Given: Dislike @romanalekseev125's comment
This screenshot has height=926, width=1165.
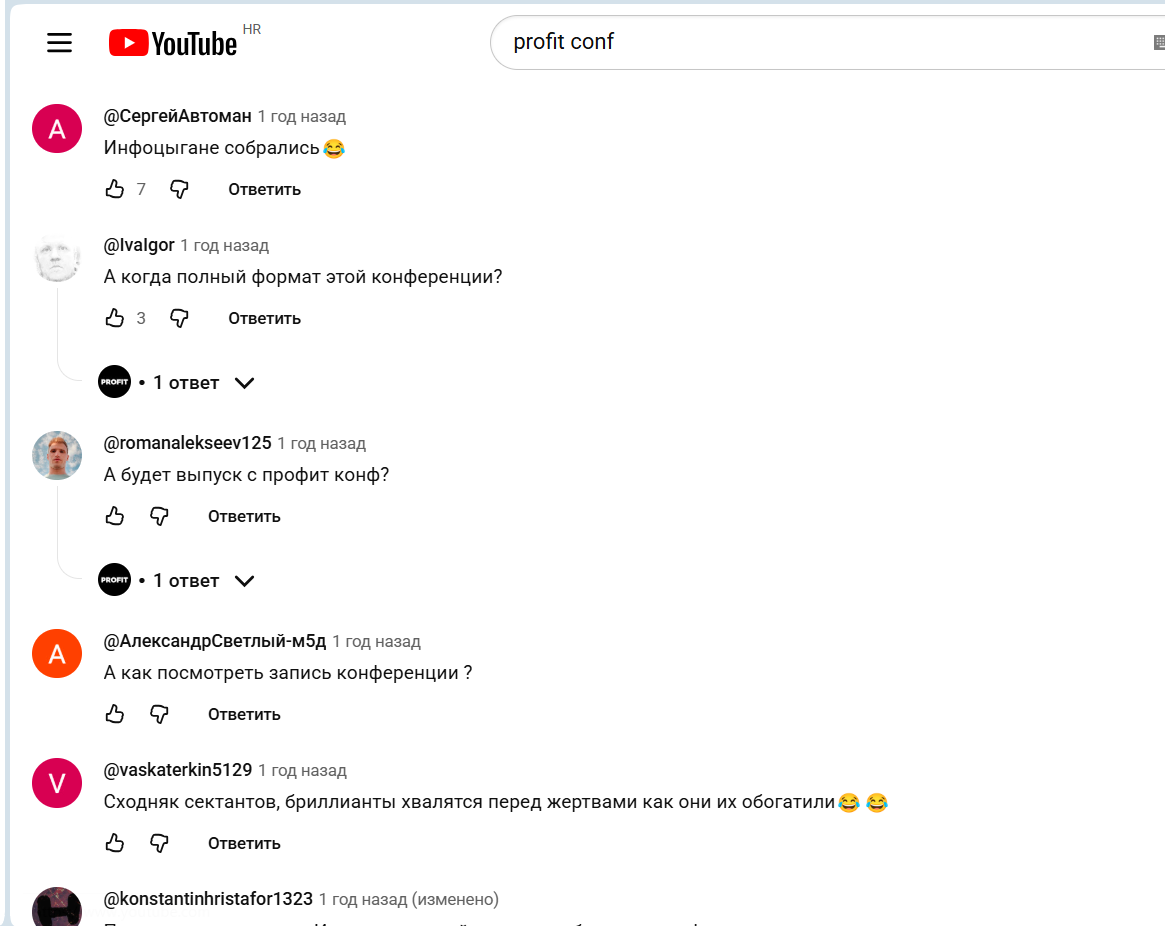Looking at the screenshot, I should tap(159, 516).
